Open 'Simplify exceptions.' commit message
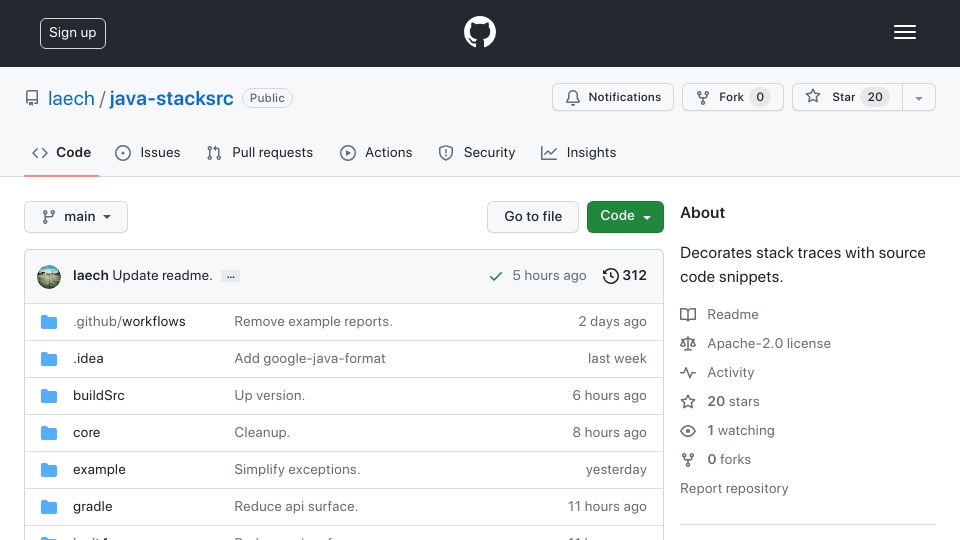This screenshot has height=540, width=960. (297, 470)
